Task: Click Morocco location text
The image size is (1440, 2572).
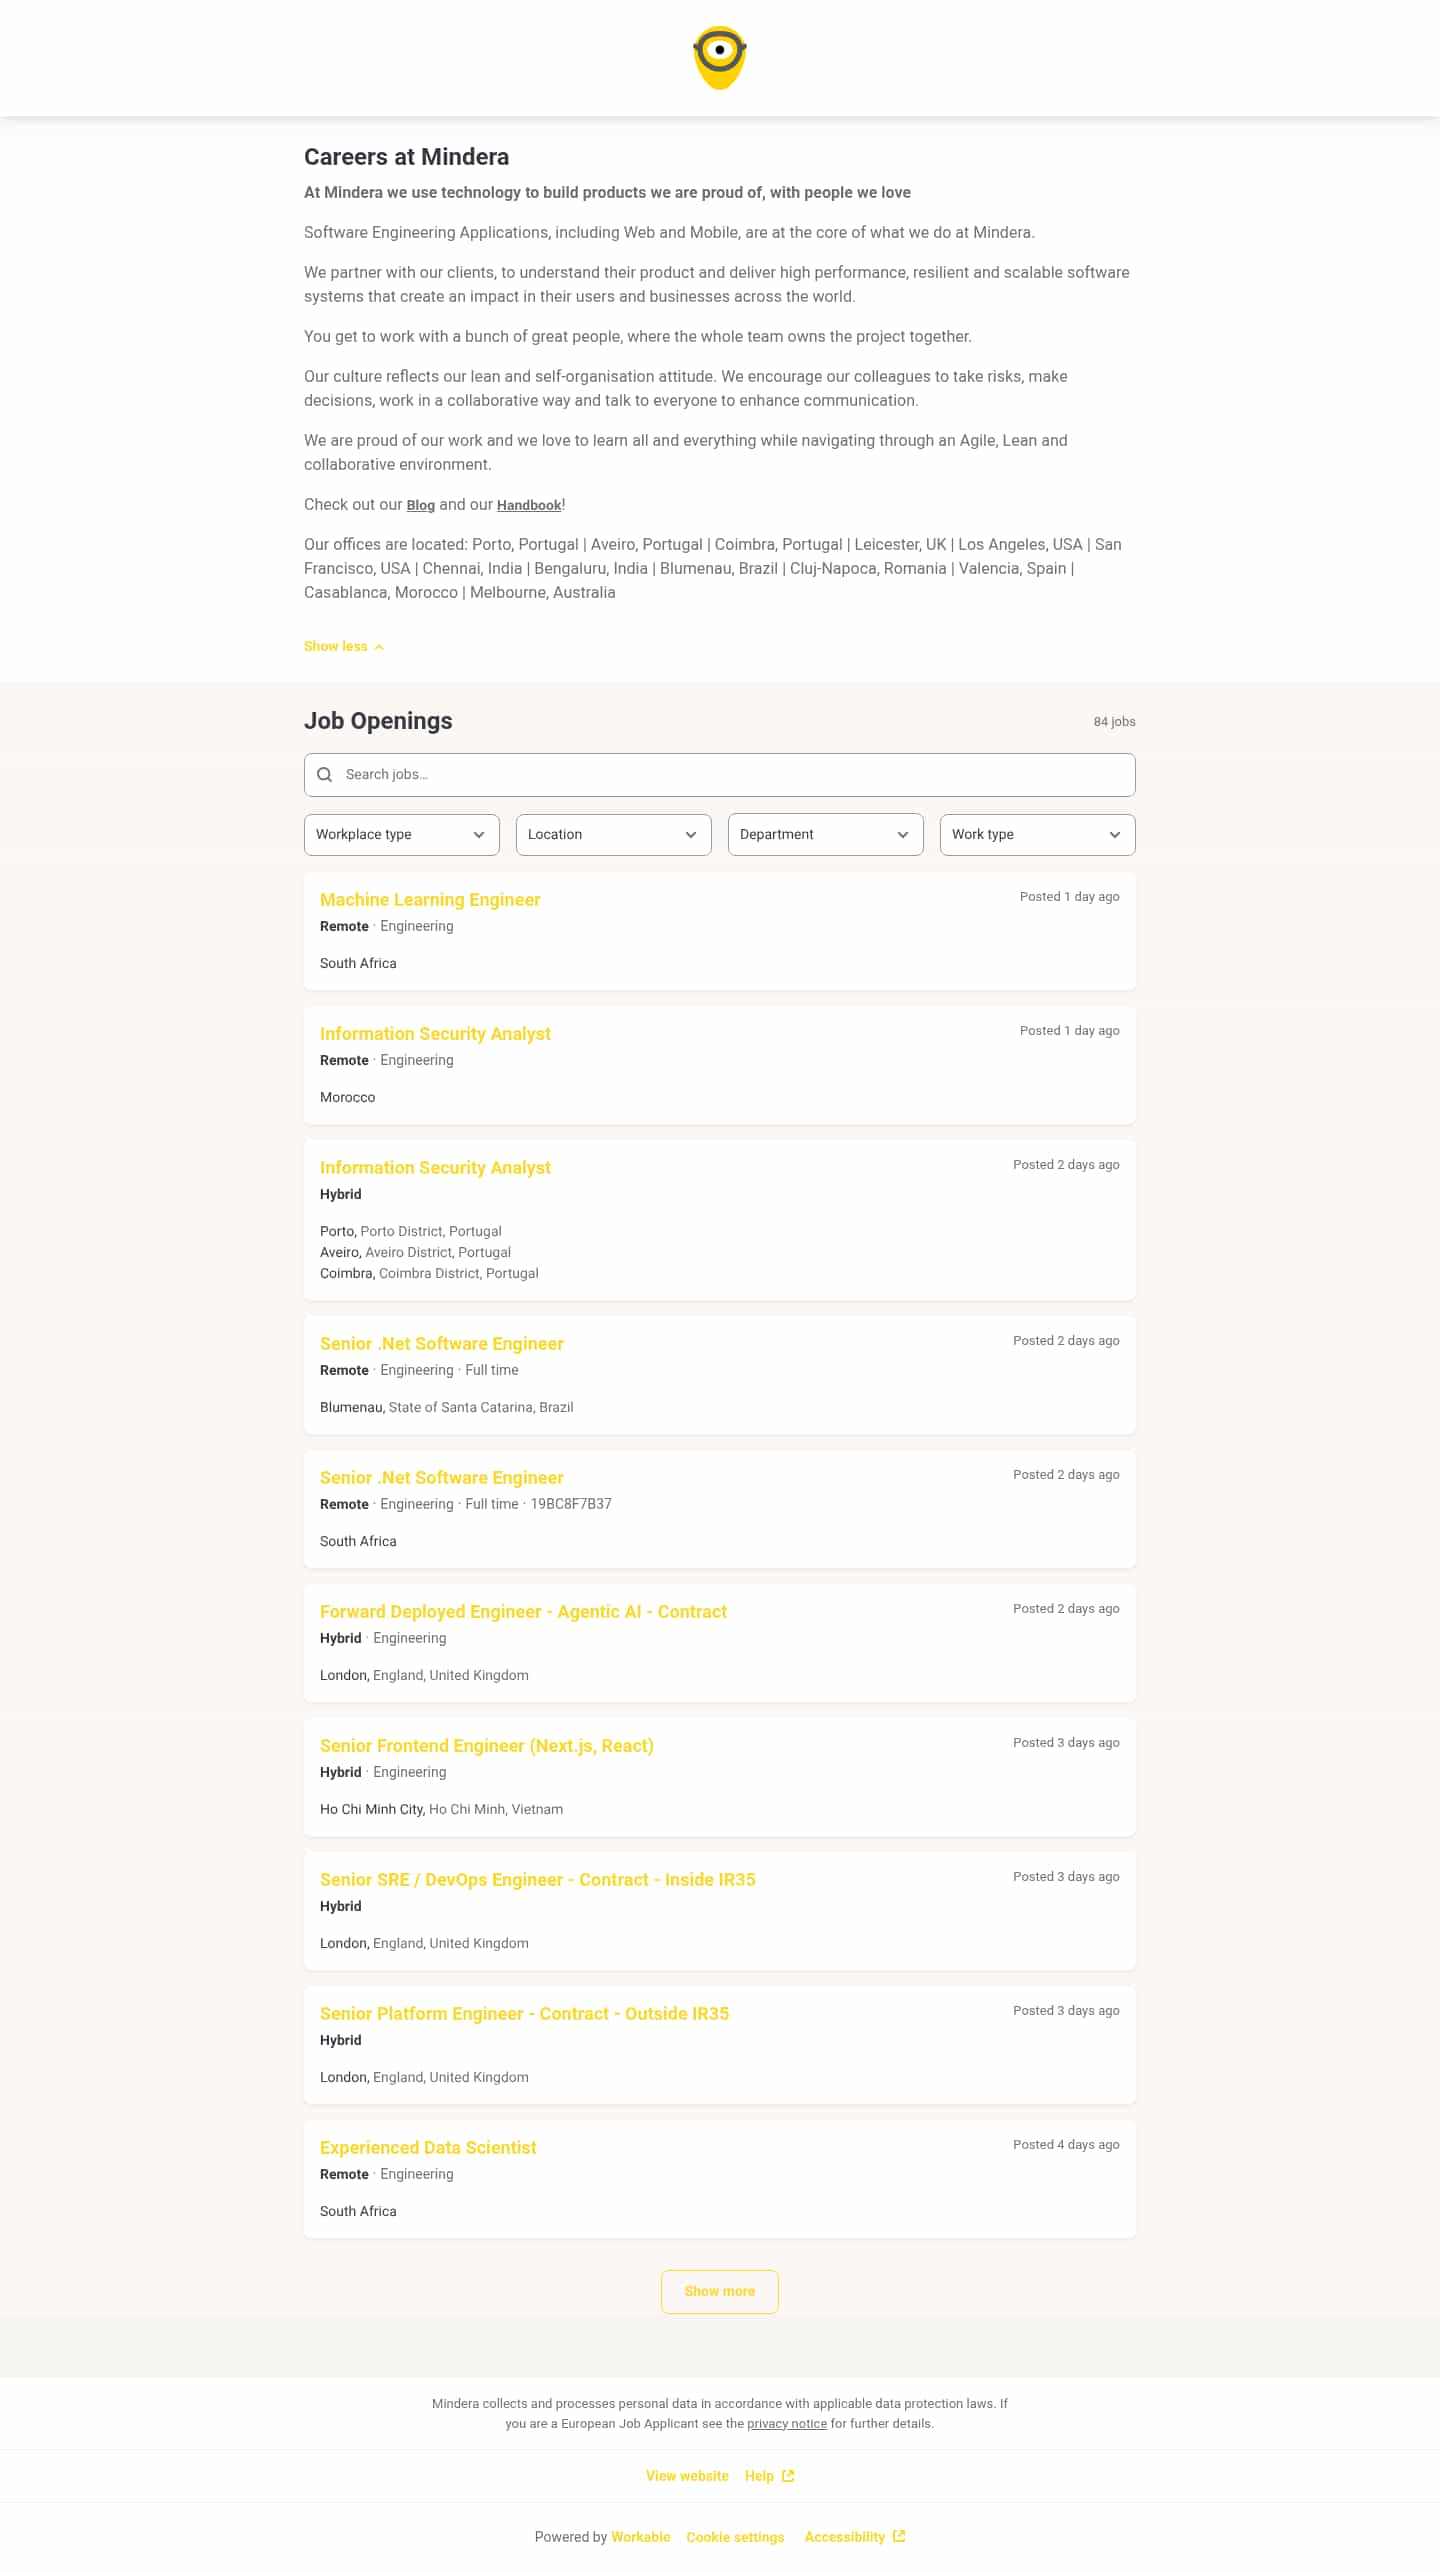Action: [x=347, y=1098]
